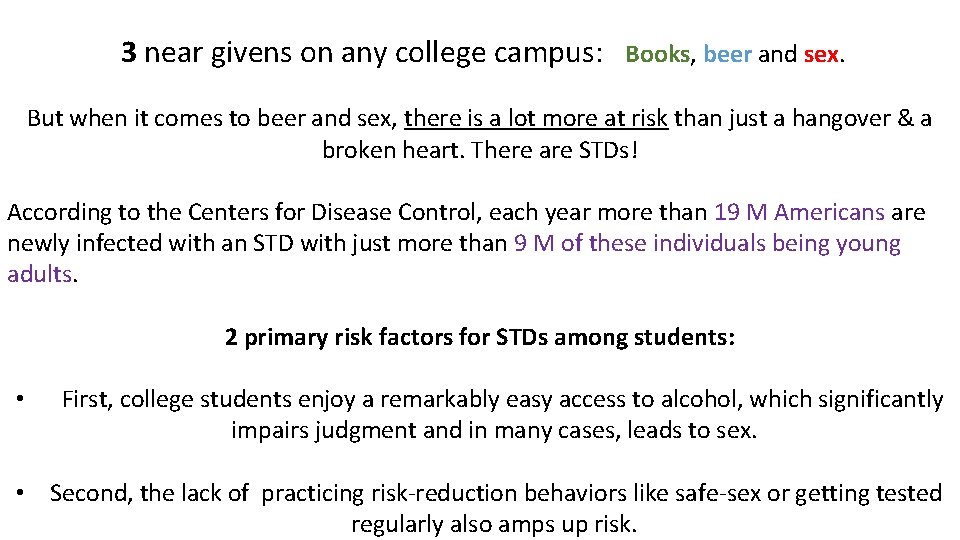Click 'getting tested' in second bullet
The image size is (960, 540).
tap(868, 493)
